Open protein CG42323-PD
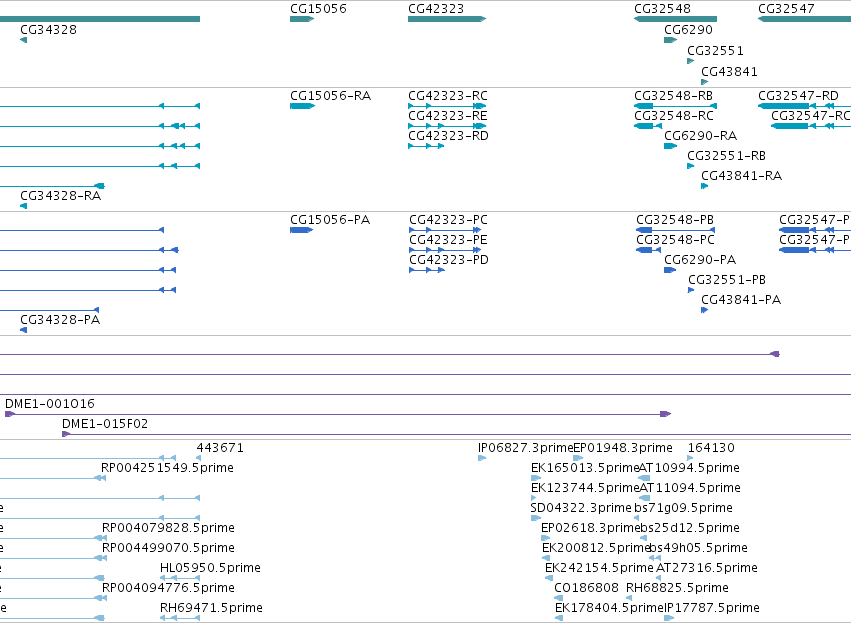 click(x=449, y=260)
